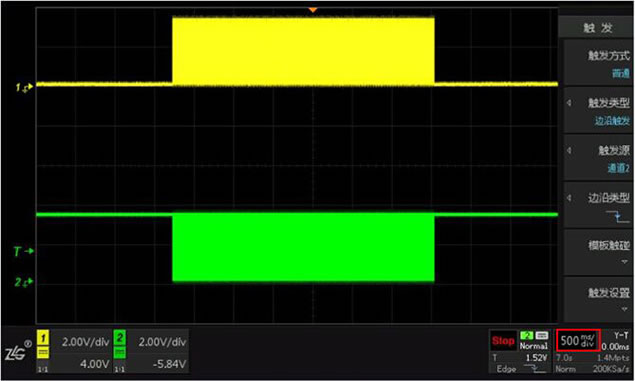
Task: Click the falling edge icon next to Edge
Action: tap(534, 368)
